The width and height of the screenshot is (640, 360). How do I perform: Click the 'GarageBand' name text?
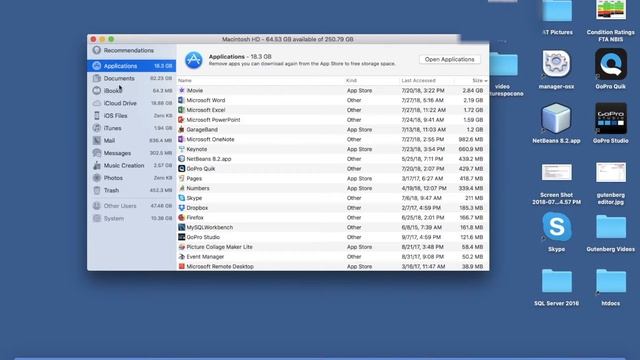coord(202,129)
